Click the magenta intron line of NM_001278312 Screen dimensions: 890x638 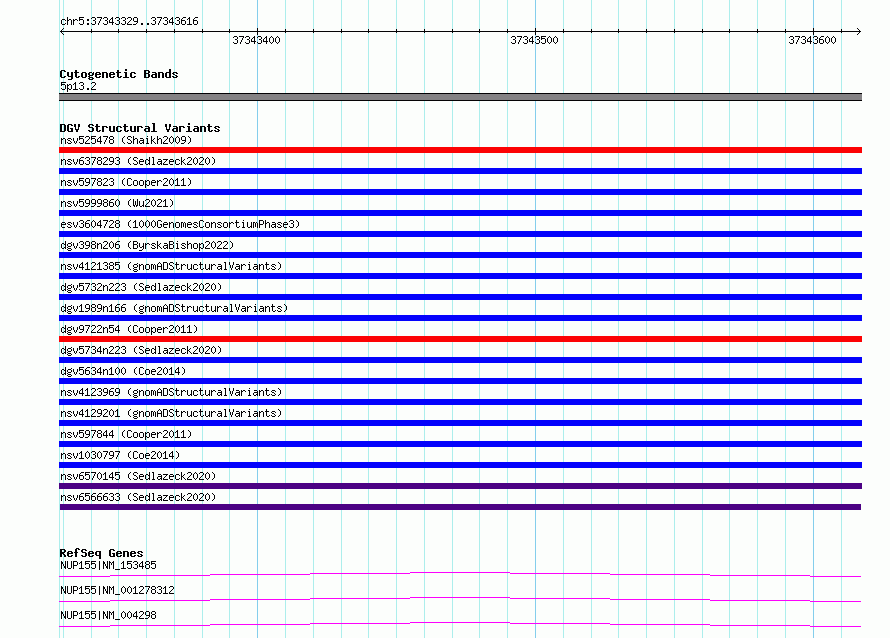point(460,599)
